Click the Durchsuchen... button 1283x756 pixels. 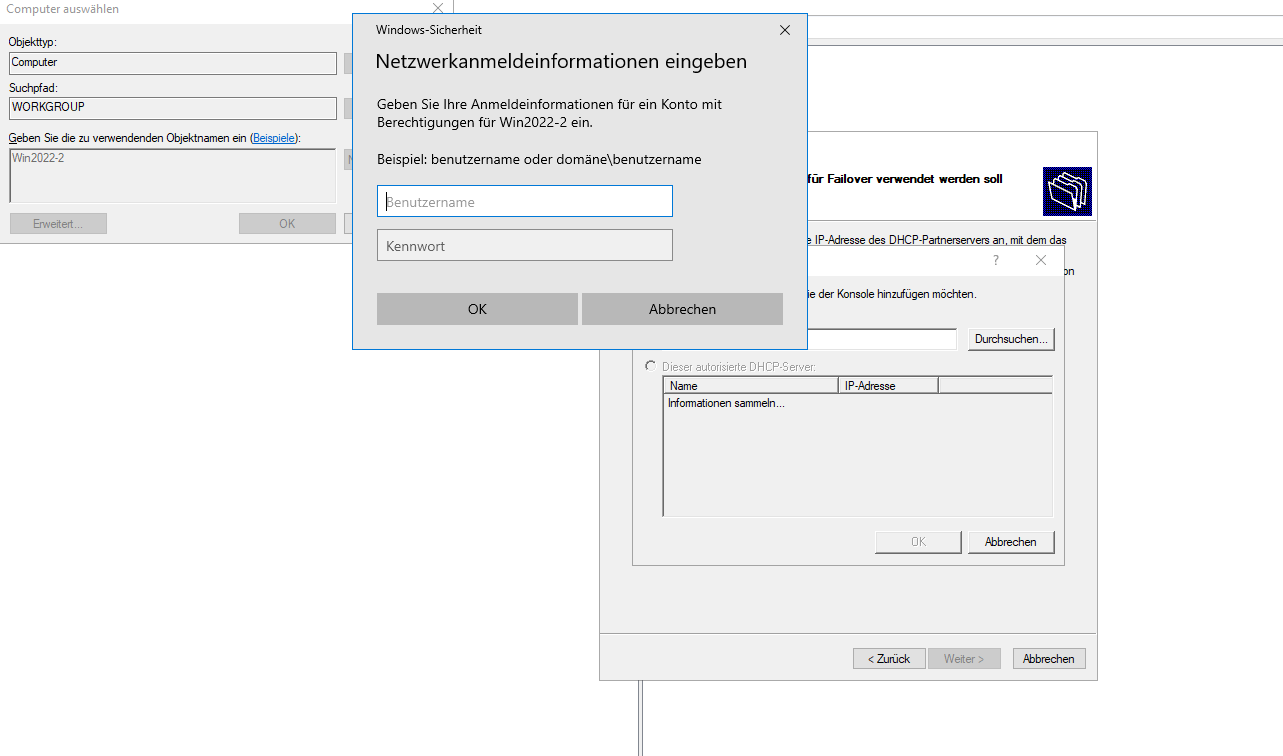click(x=1011, y=339)
